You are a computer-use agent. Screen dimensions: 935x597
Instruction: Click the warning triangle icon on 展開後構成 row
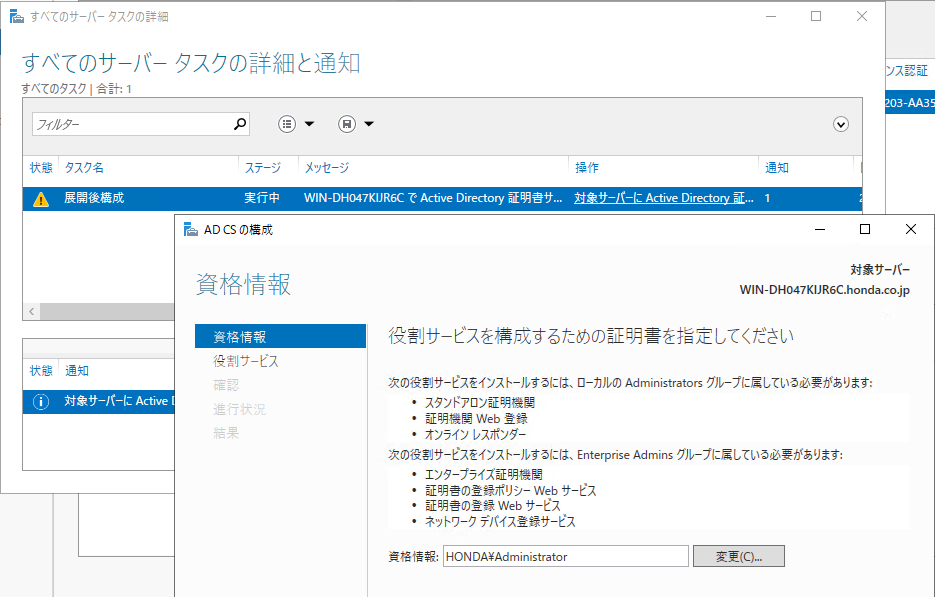(x=41, y=199)
